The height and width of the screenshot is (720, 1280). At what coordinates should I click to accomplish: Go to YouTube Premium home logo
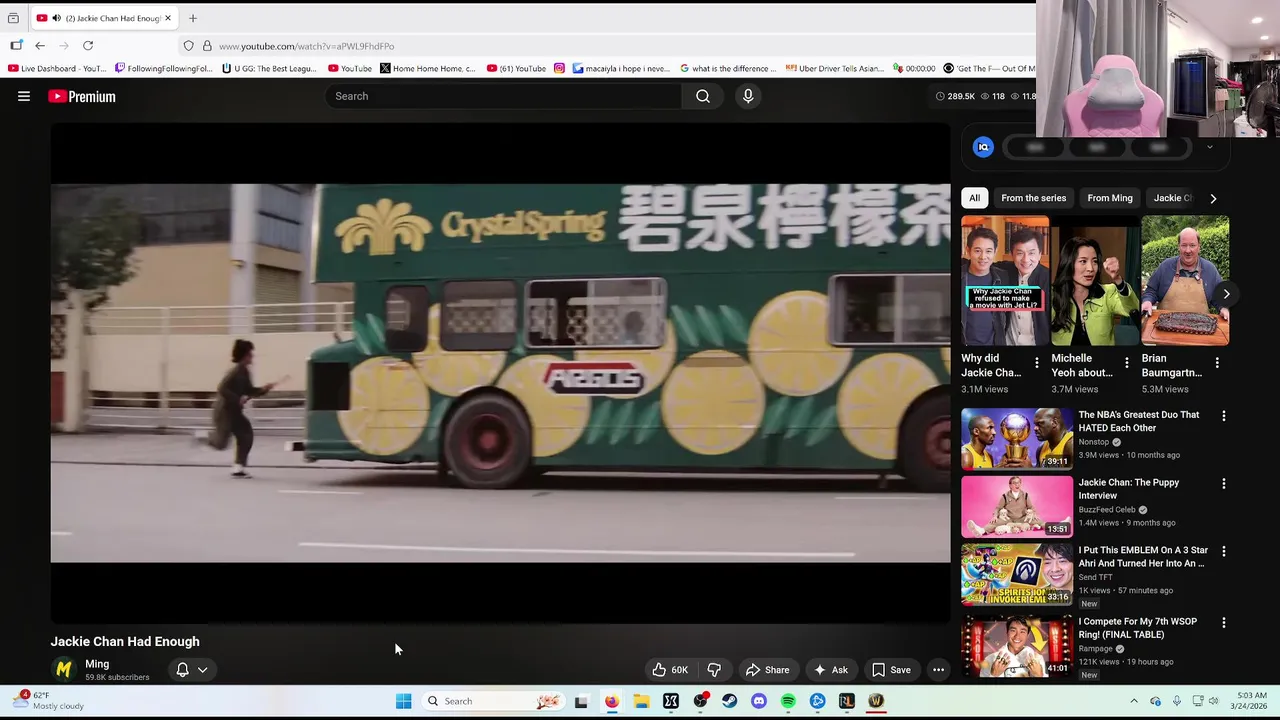pyautogui.click(x=82, y=96)
